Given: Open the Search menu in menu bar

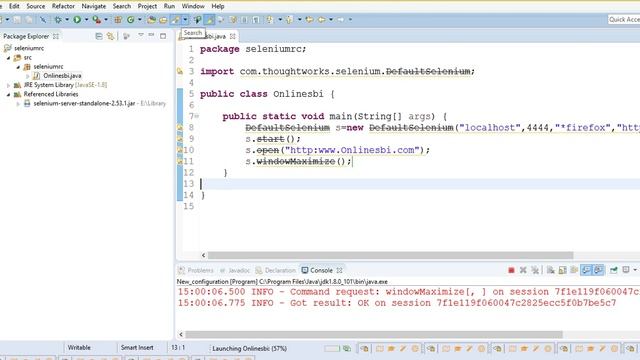Looking at the screenshot, I should (122, 6).
